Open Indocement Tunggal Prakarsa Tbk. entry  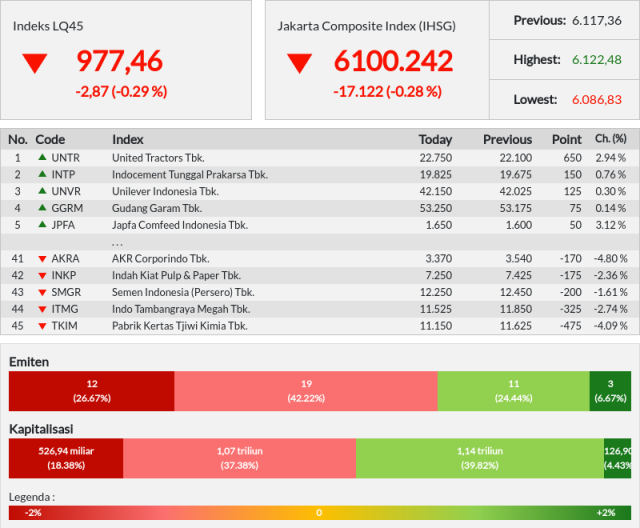pyautogui.click(x=190, y=175)
